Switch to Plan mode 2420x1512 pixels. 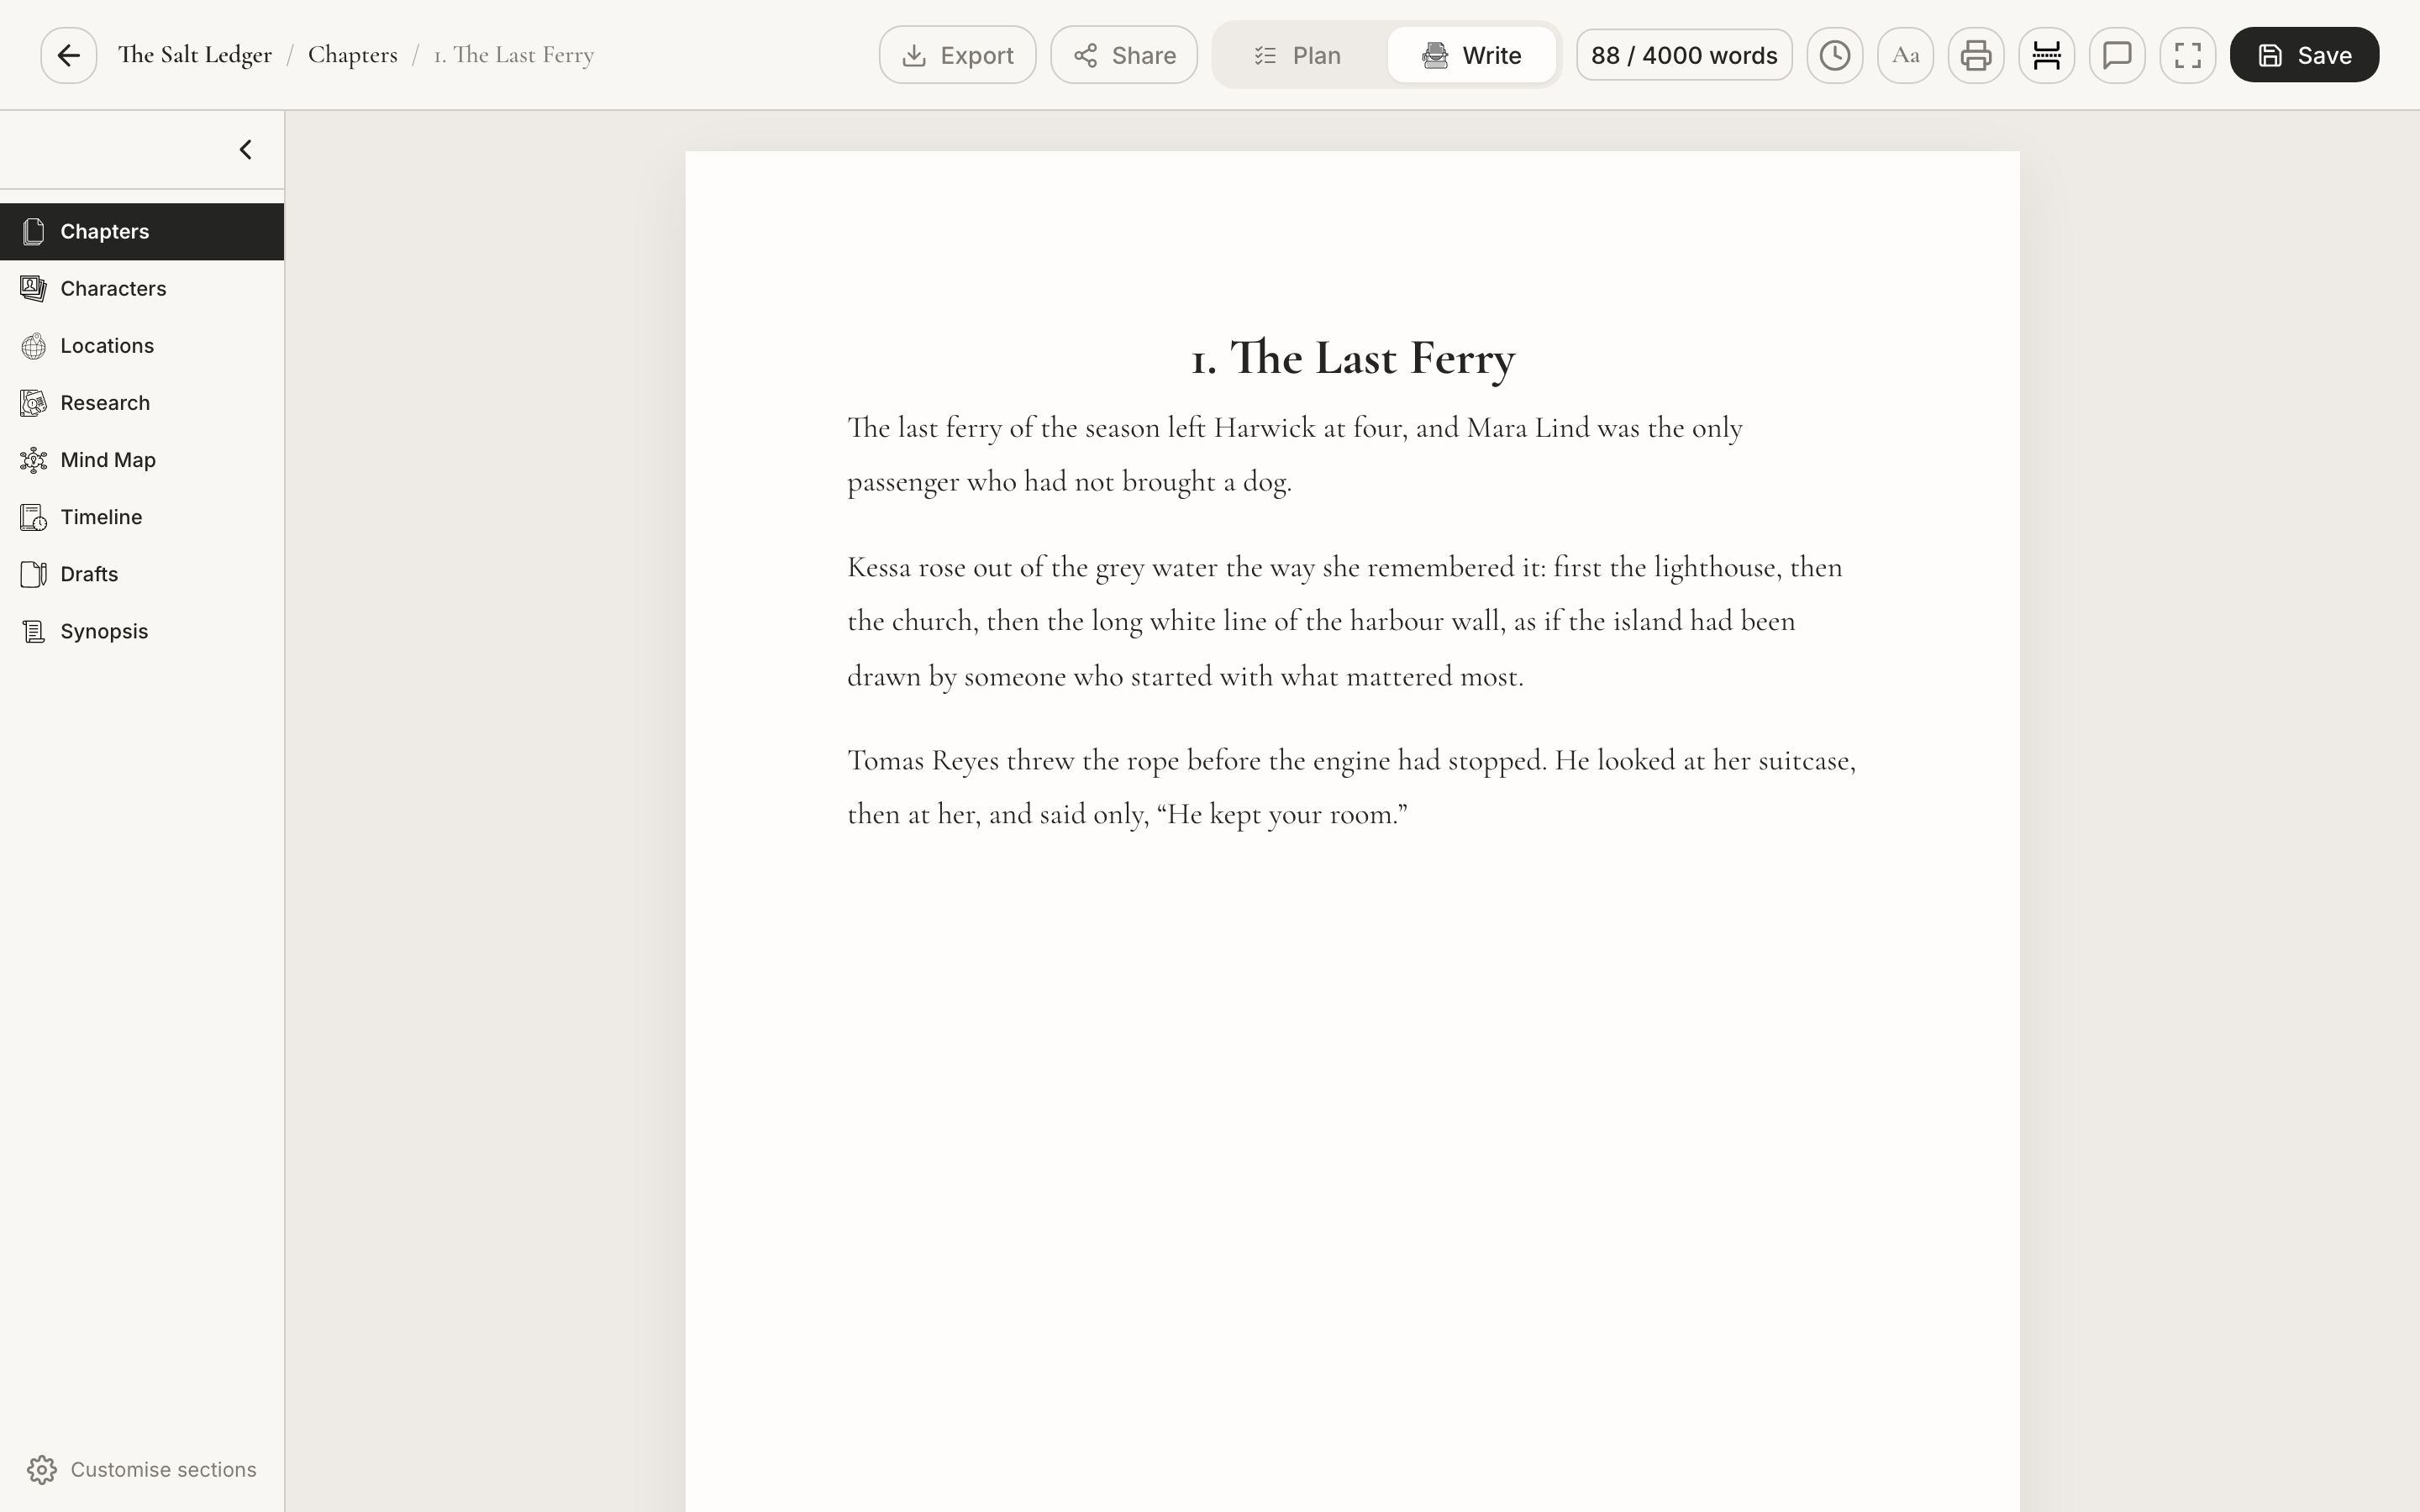point(1298,55)
